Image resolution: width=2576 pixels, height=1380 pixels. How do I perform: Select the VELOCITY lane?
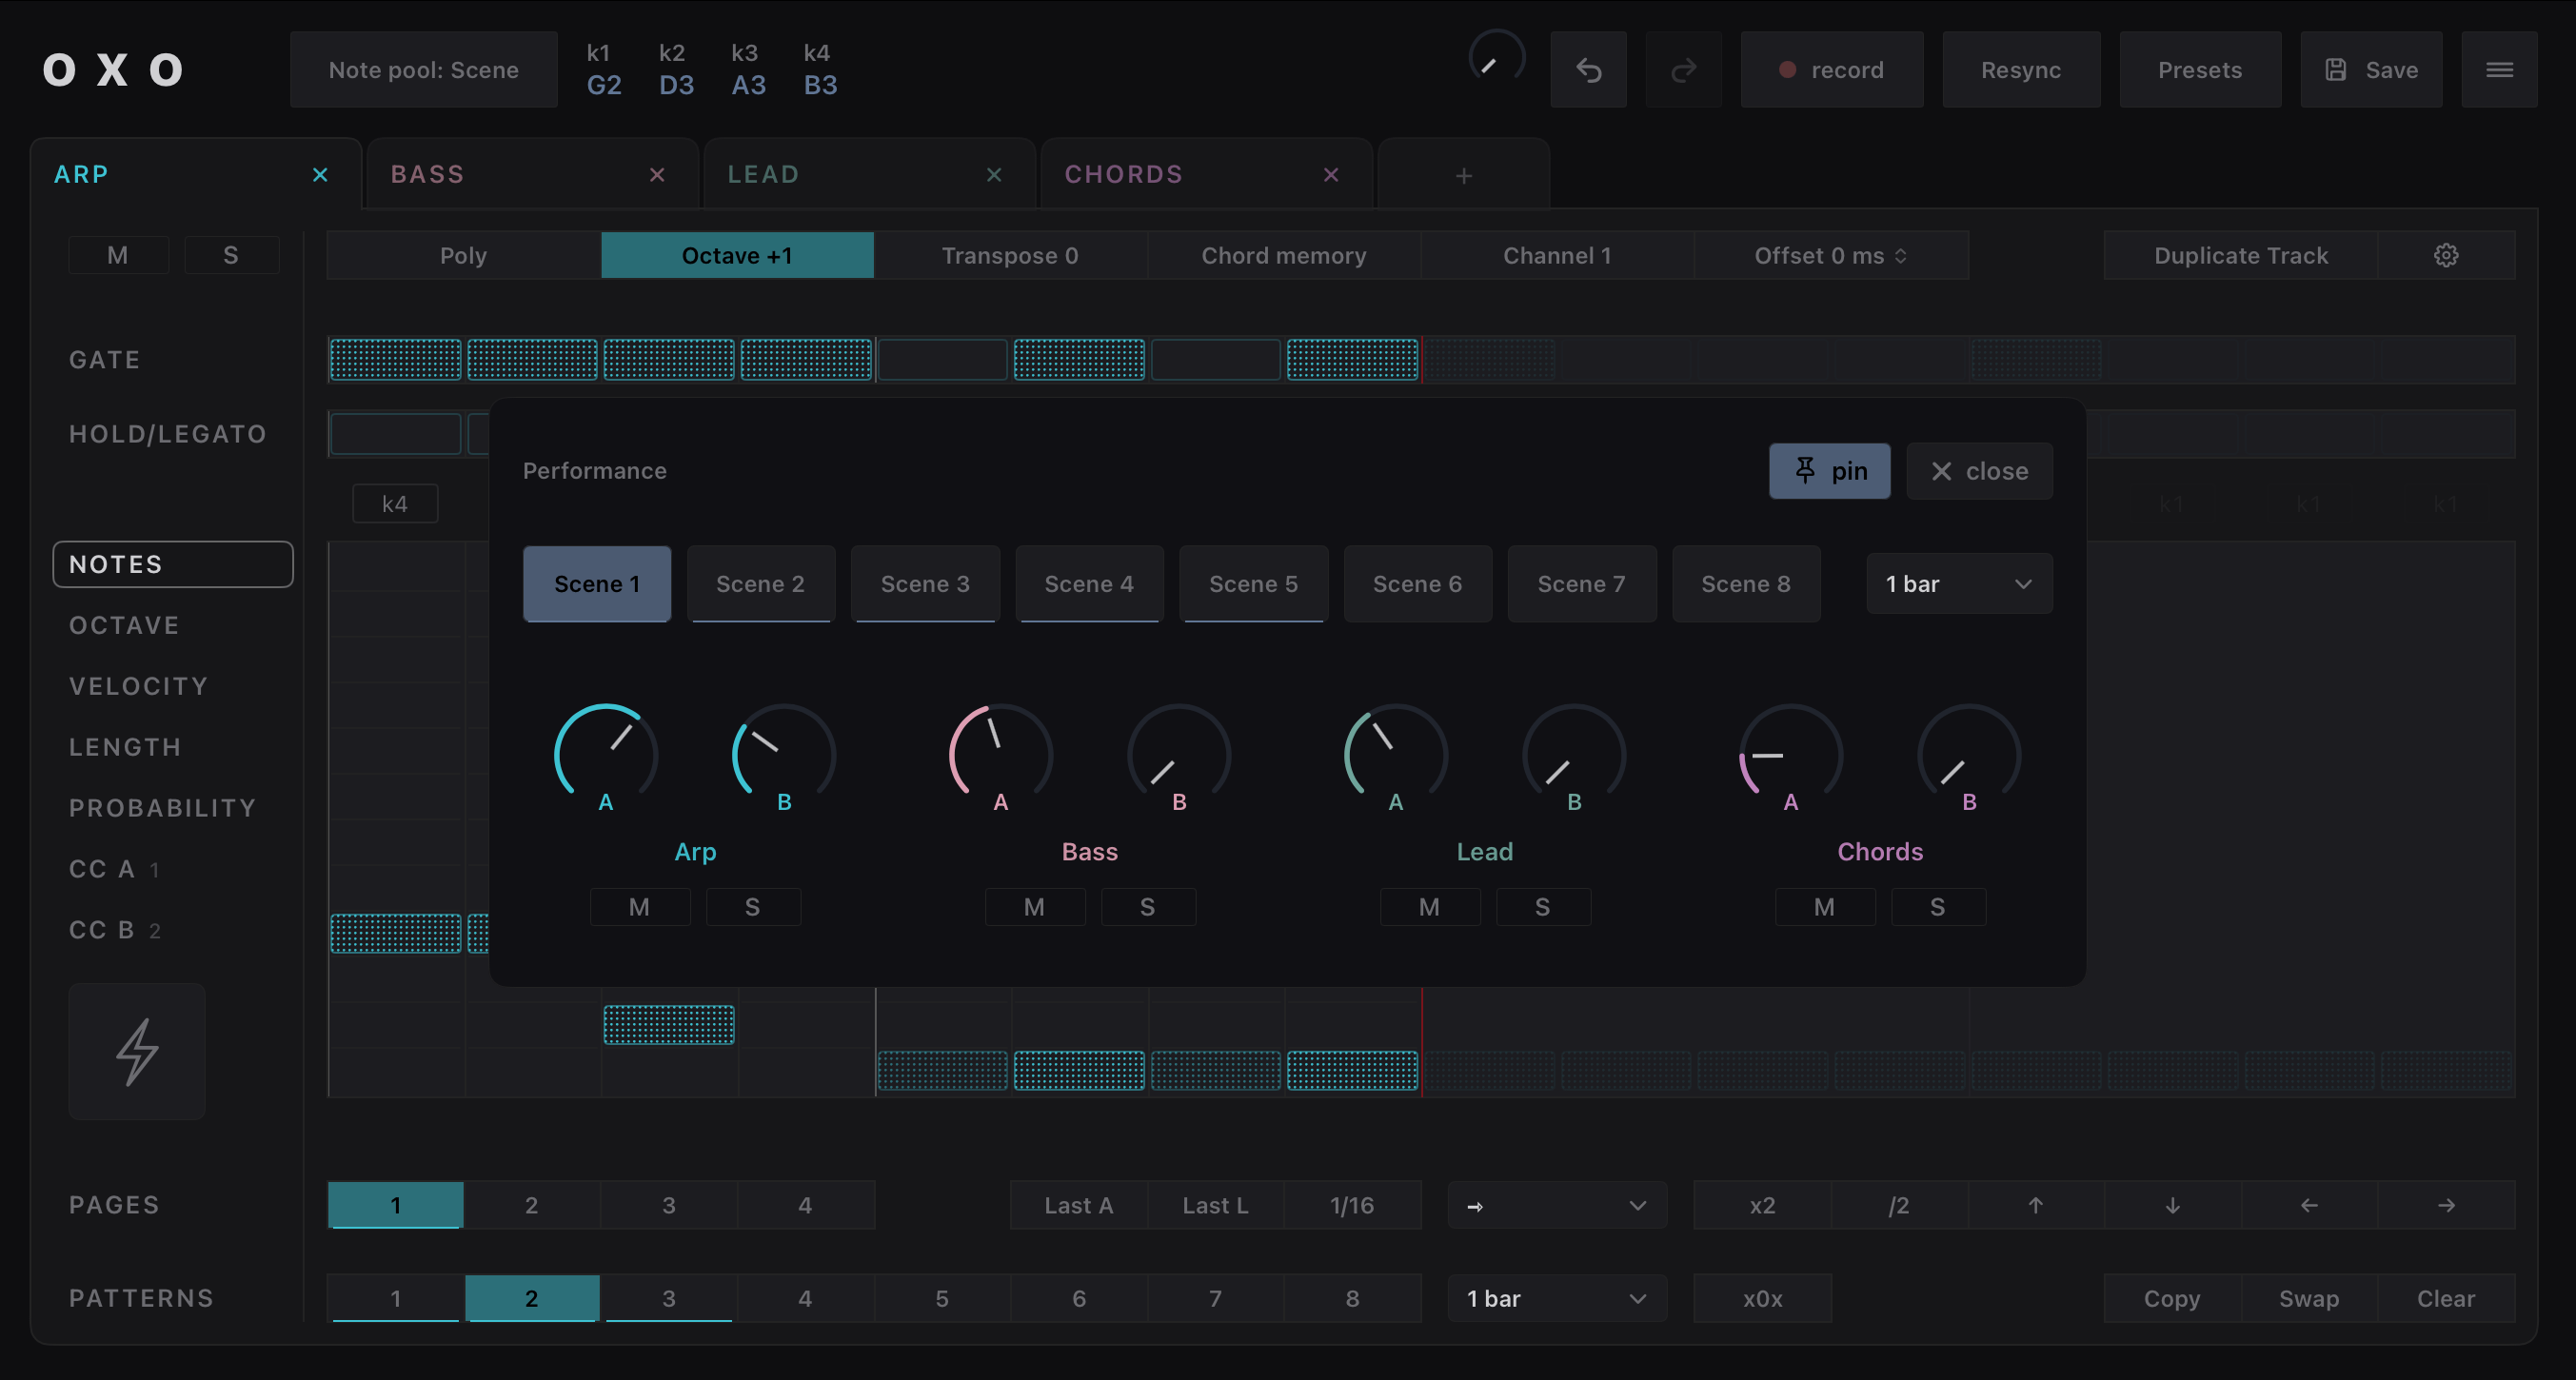pos(139,686)
